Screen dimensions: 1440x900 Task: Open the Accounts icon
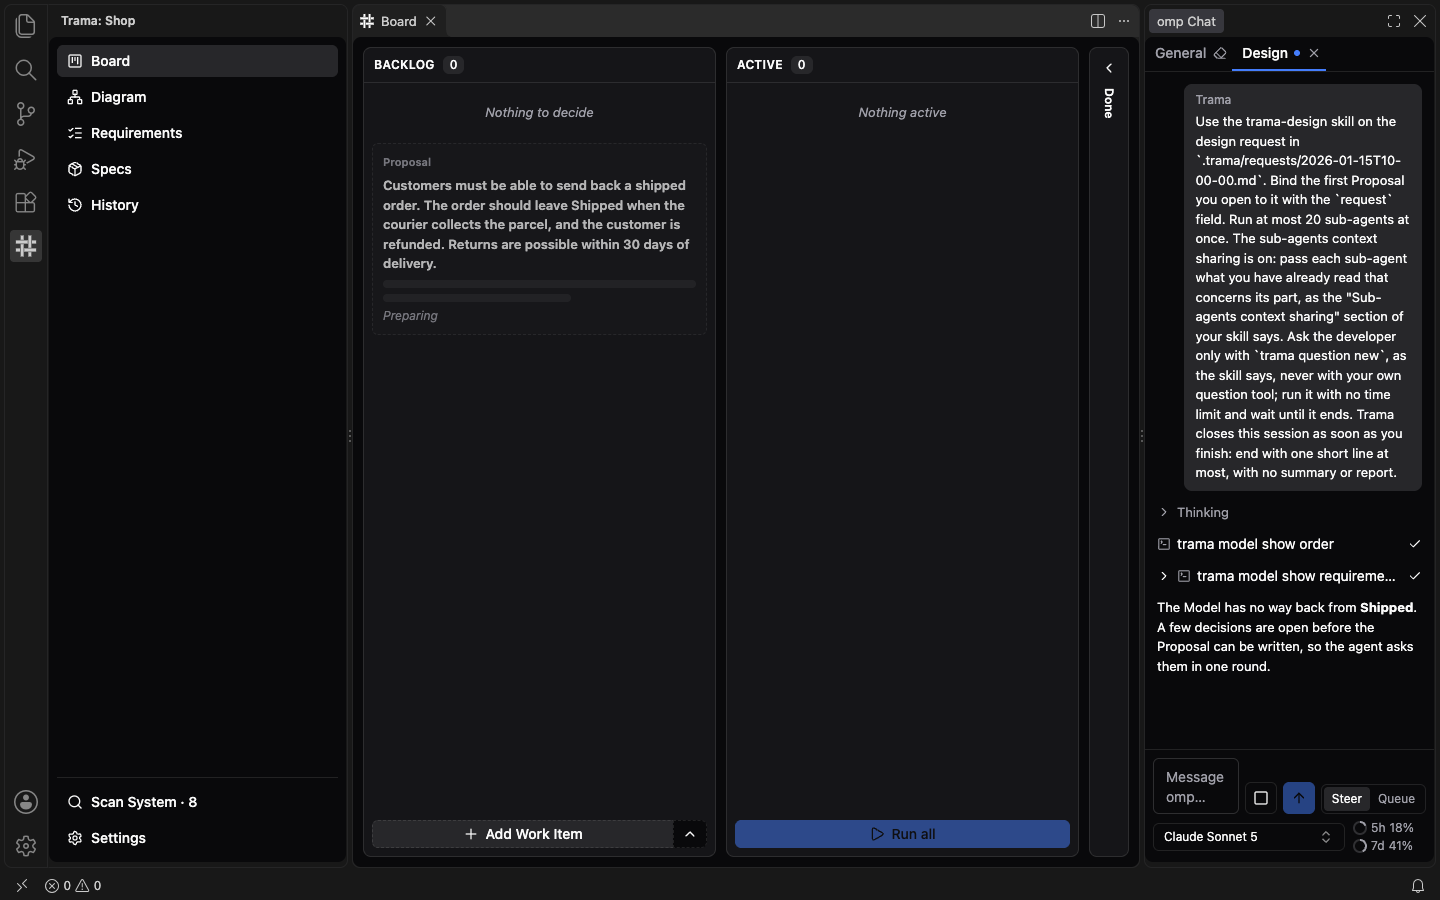click(x=26, y=802)
